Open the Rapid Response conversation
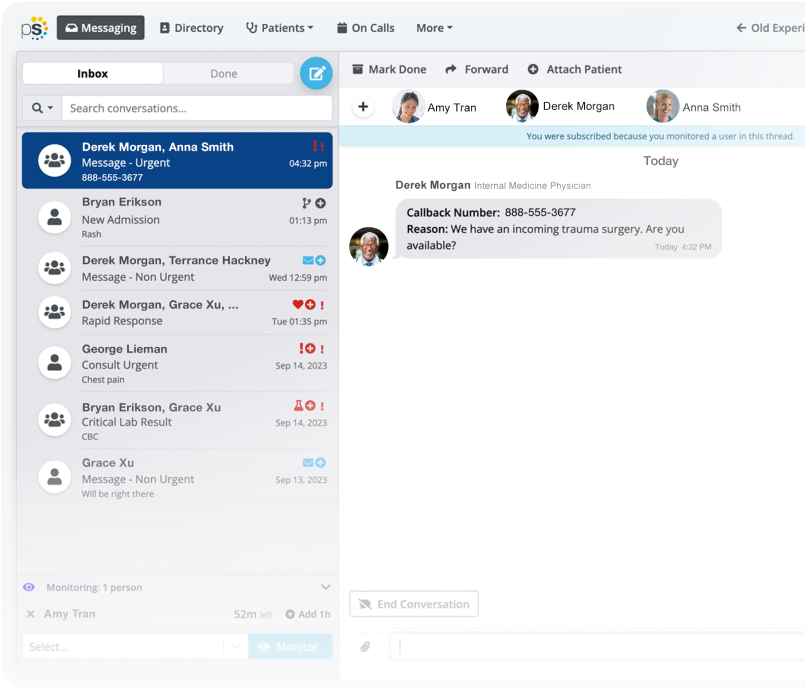805x691 pixels. (177, 312)
